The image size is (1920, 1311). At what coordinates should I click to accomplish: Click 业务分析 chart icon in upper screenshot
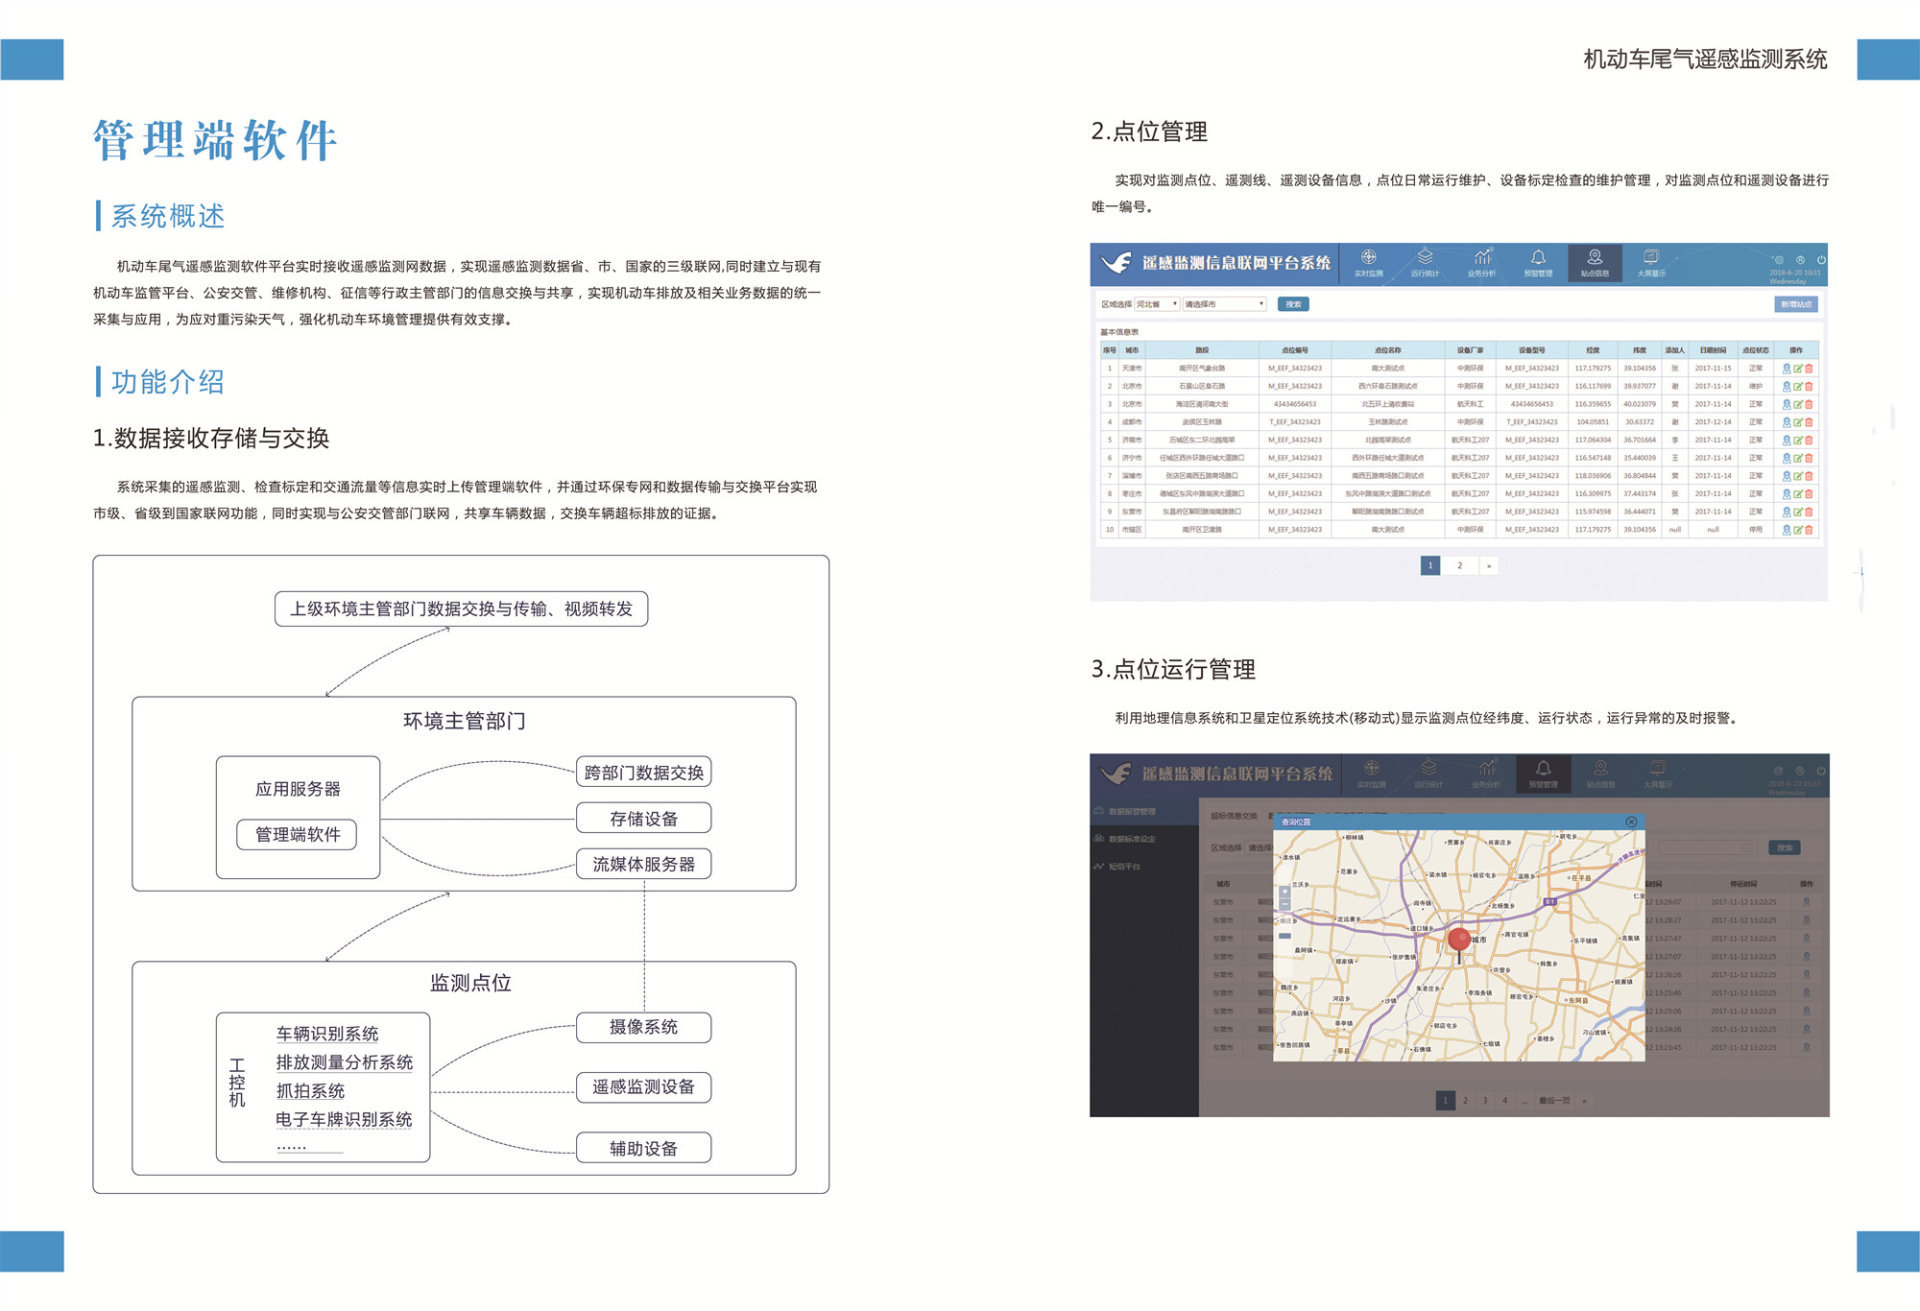click(1482, 259)
